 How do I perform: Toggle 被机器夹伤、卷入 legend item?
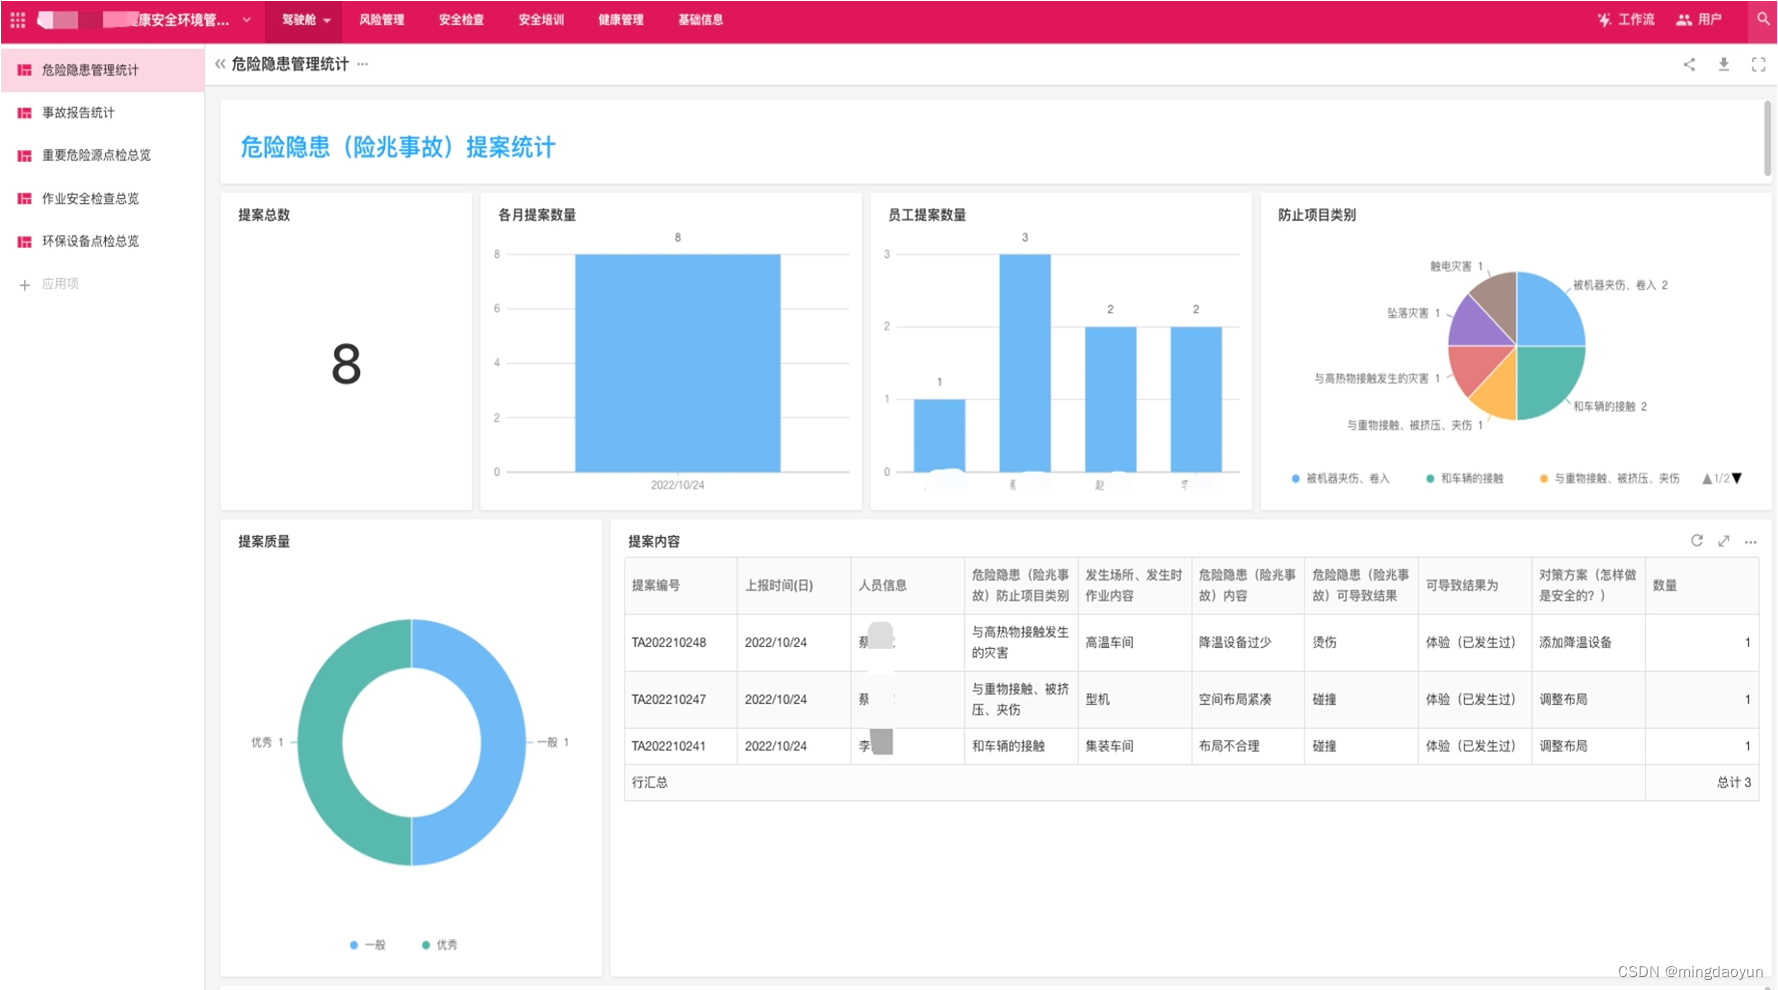pyautogui.click(x=1341, y=479)
